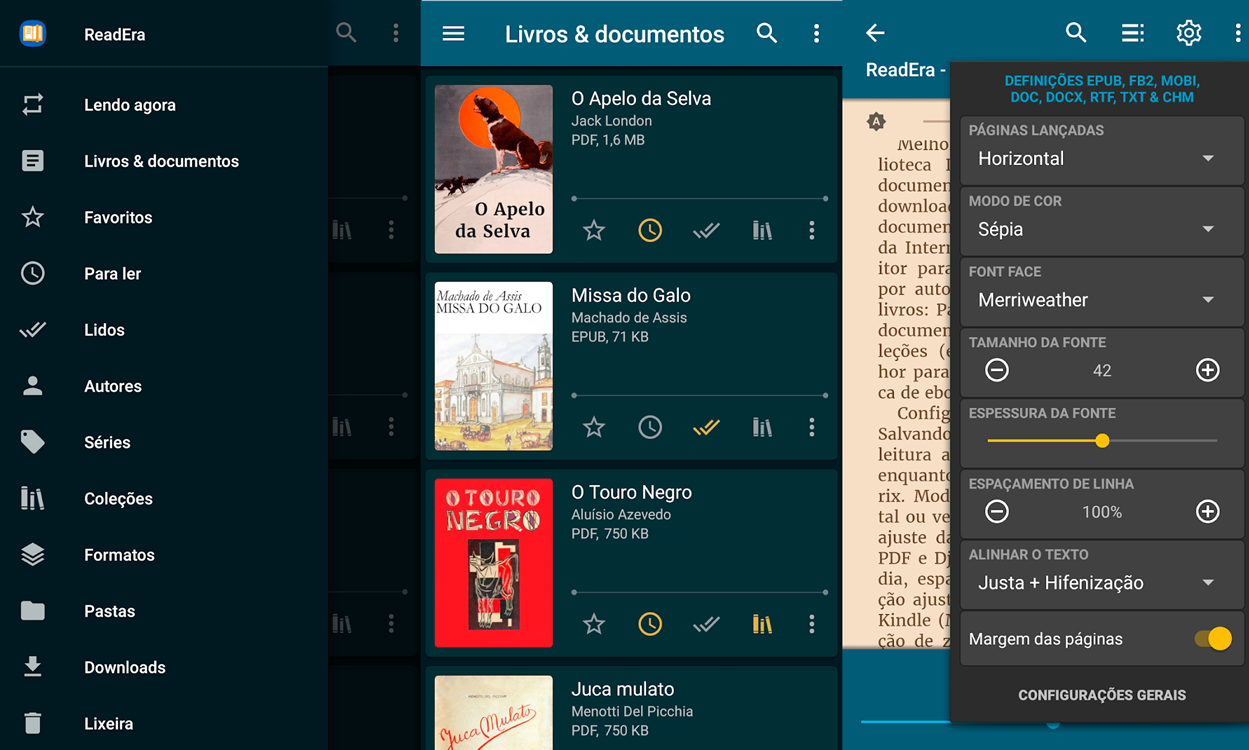Open Para ler in the drawer
The image size is (1249, 750).
click(164, 273)
